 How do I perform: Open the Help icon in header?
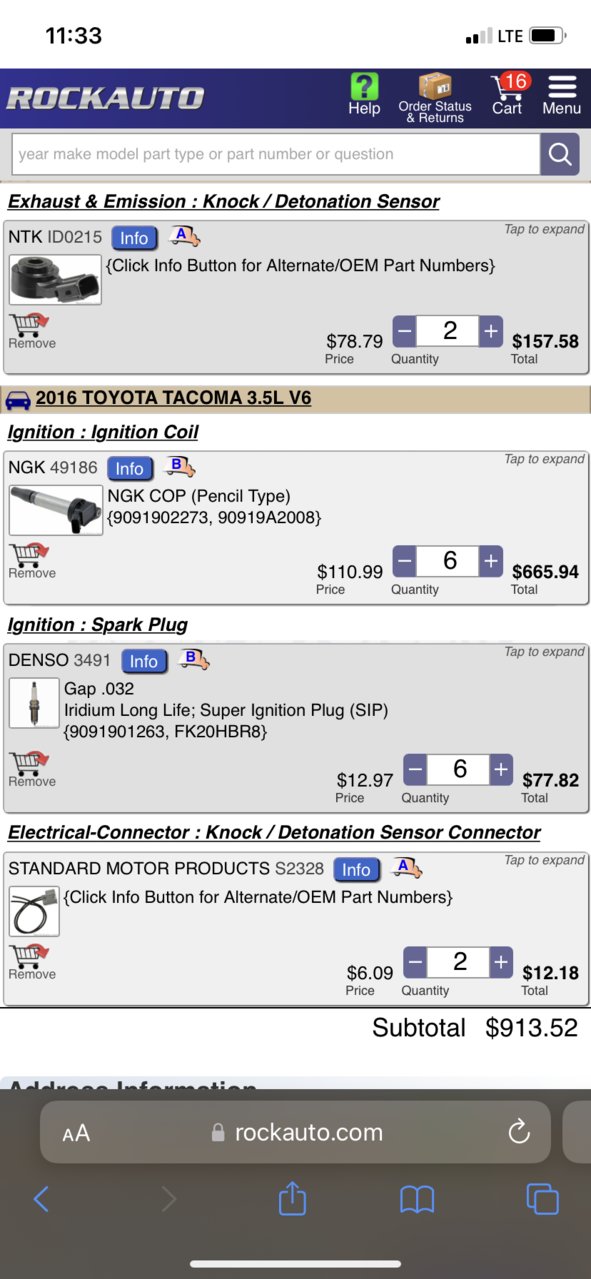(364, 95)
